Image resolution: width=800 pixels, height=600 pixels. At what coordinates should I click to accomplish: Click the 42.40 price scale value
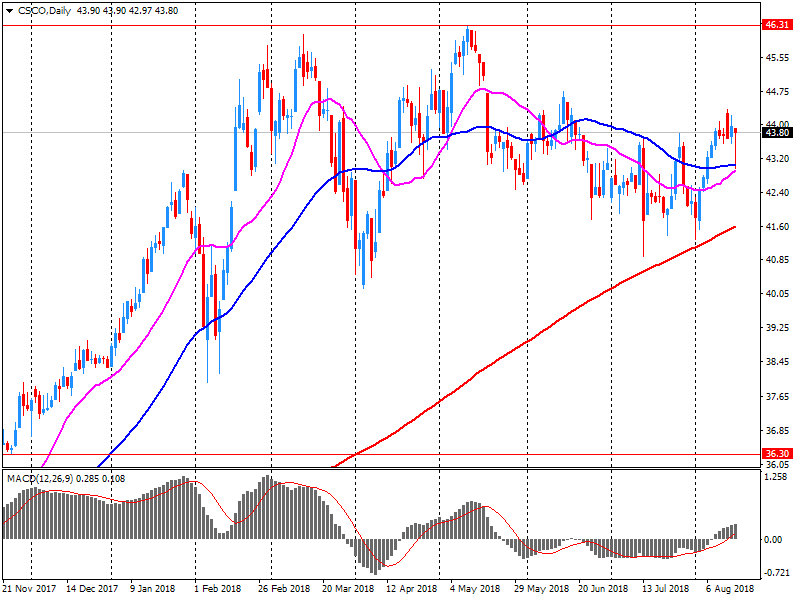777,192
